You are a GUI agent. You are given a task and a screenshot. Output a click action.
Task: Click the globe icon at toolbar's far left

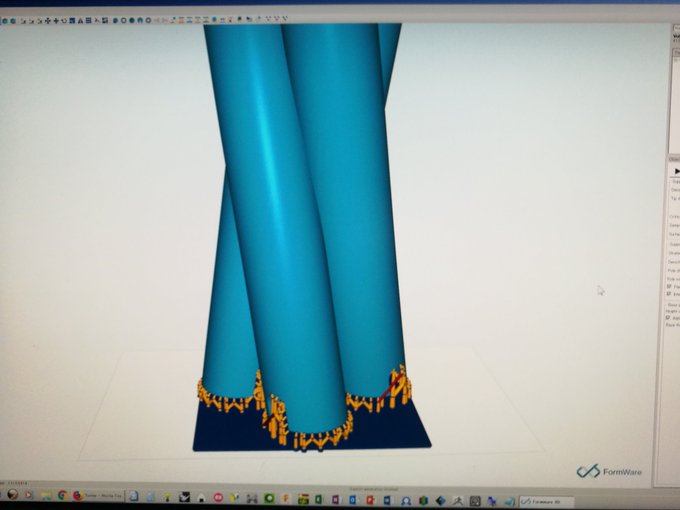(x=5, y=20)
